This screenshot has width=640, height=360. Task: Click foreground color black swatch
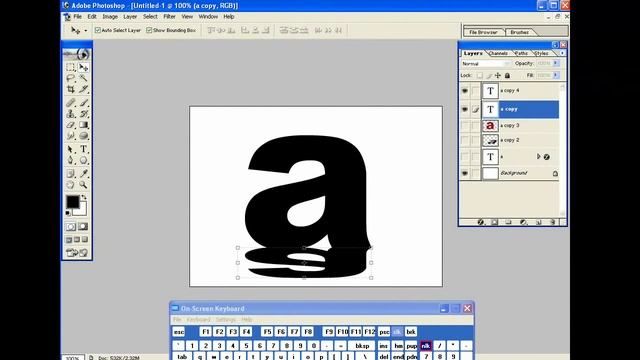click(x=73, y=202)
